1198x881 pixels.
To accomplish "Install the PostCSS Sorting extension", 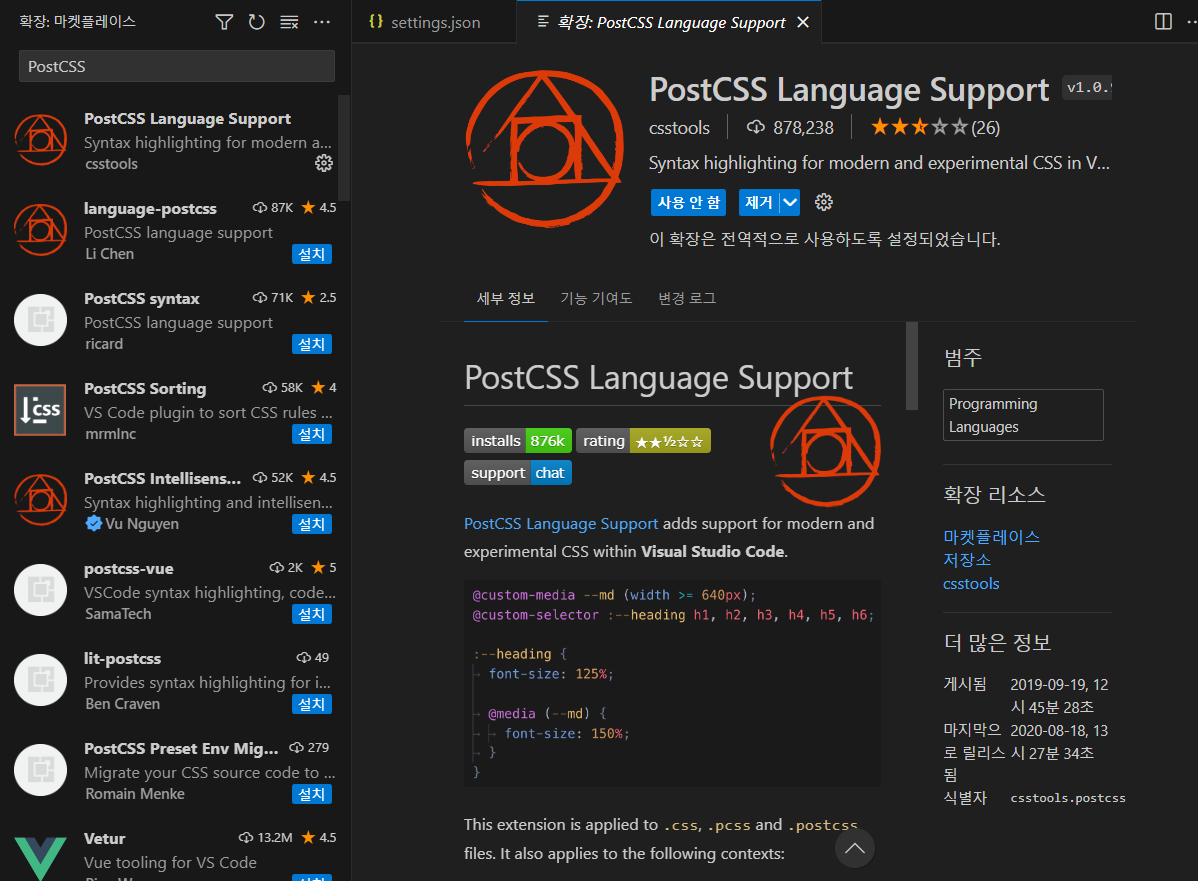I will pyautogui.click(x=312, y=434).
